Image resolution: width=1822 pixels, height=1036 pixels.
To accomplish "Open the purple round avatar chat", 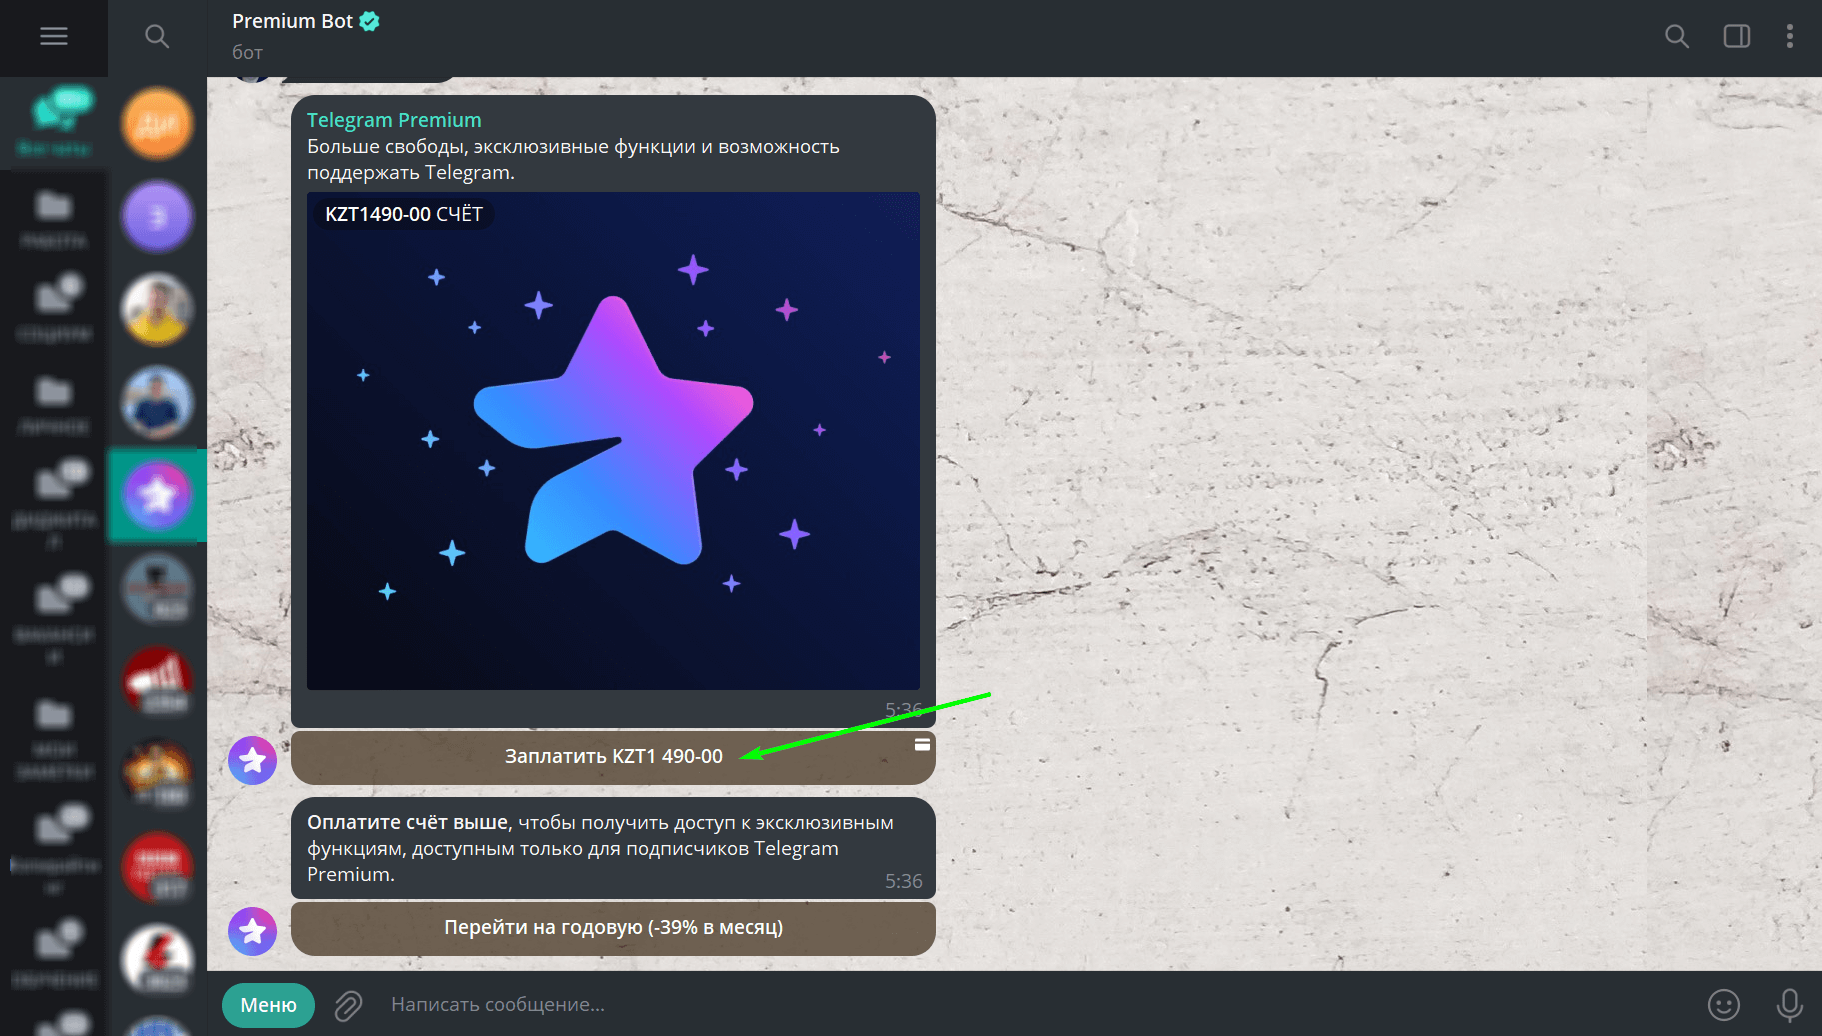I will 157,217.
